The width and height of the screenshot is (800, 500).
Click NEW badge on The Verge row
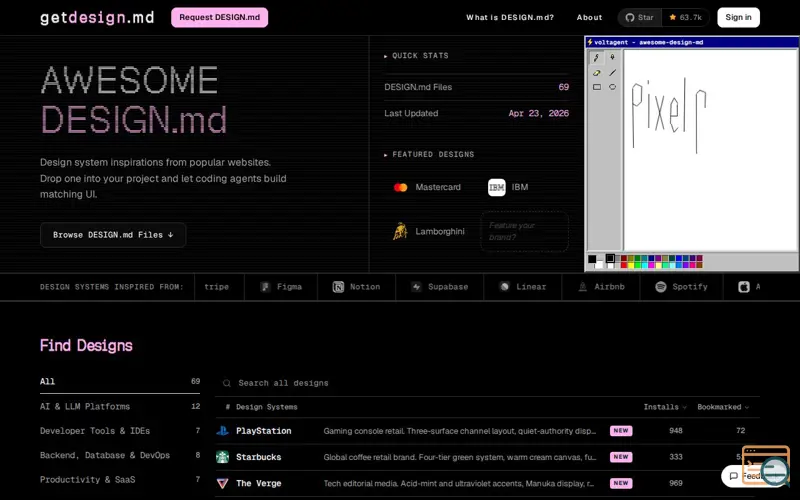click(x=621, y=483)
